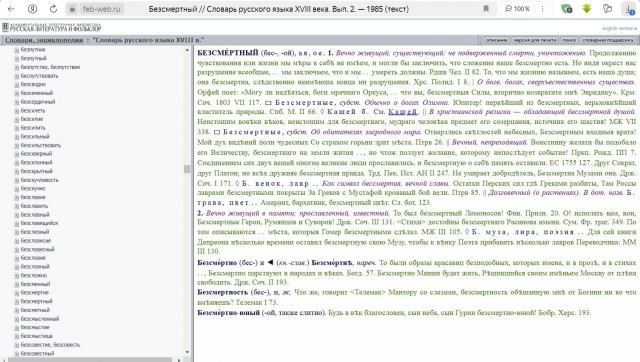Open the Безсметный entry

tap(35, 310)
